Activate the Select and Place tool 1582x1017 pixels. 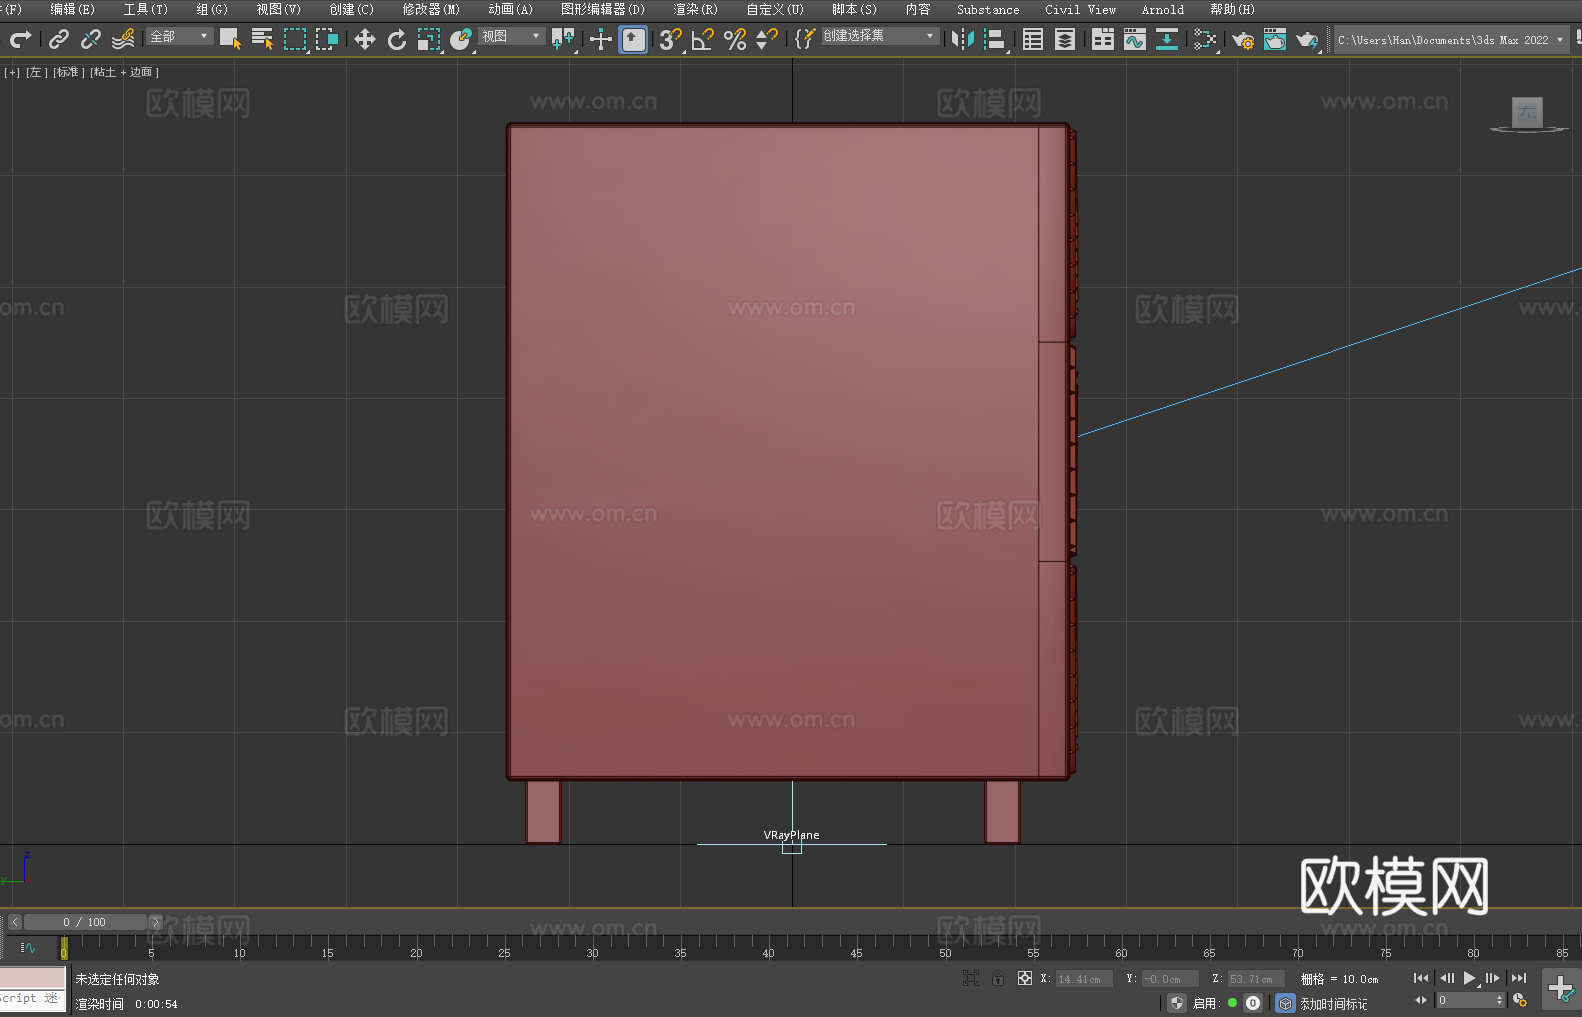pyautogui.click(x=461, y=39)
